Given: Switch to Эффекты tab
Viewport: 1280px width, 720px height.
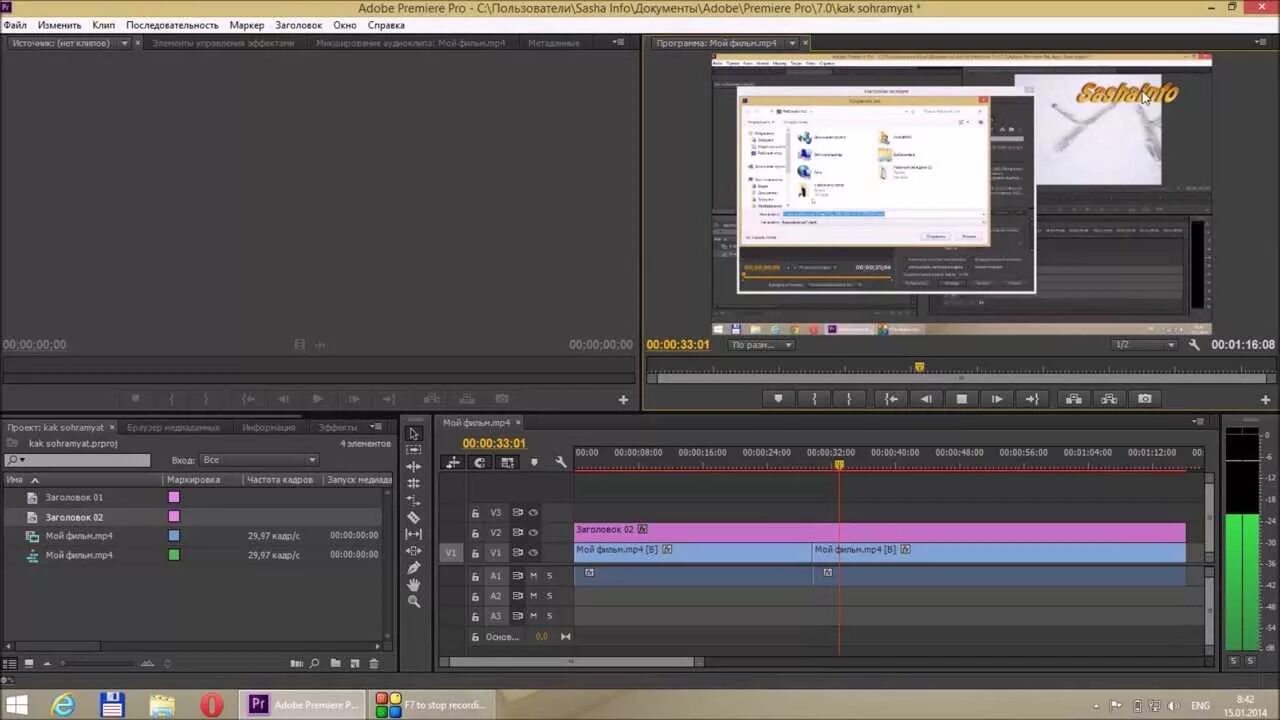Looking at the screenshot, I should pos(337,427).
